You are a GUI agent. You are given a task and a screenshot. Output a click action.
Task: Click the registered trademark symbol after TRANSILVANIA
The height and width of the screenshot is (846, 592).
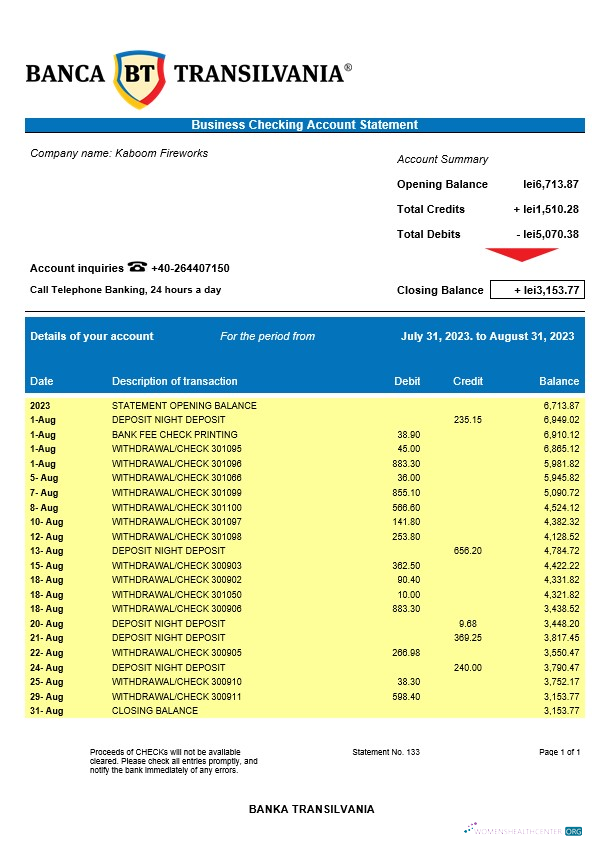point(348,67)
